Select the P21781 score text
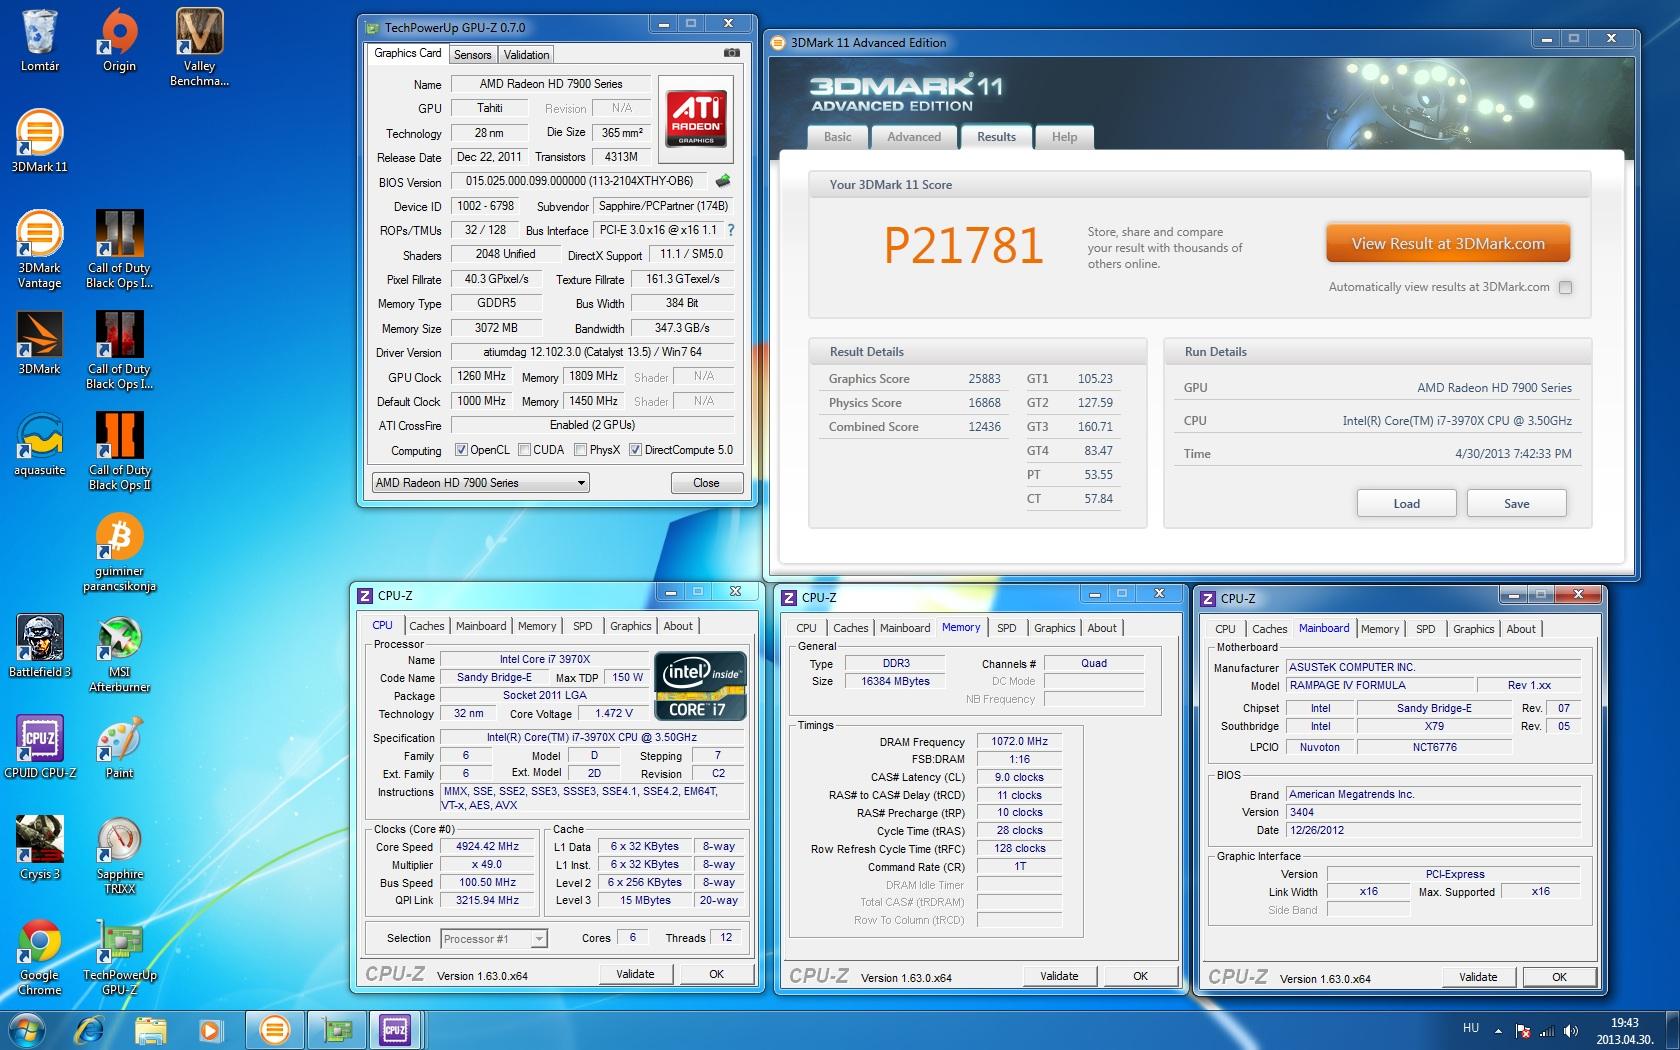This screenshot has width=1680, height=1050. (964, 246)
